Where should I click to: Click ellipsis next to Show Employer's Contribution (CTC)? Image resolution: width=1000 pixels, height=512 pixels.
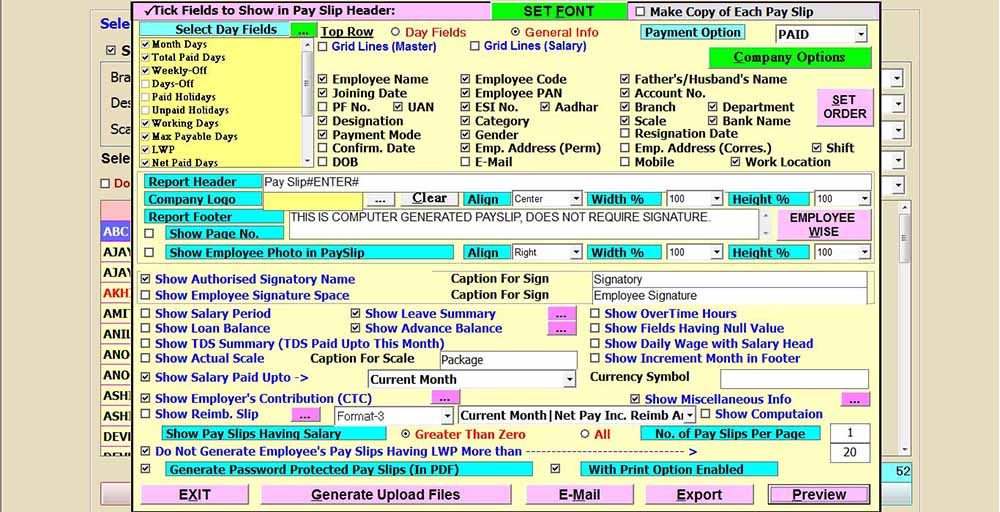click(445, 398)
